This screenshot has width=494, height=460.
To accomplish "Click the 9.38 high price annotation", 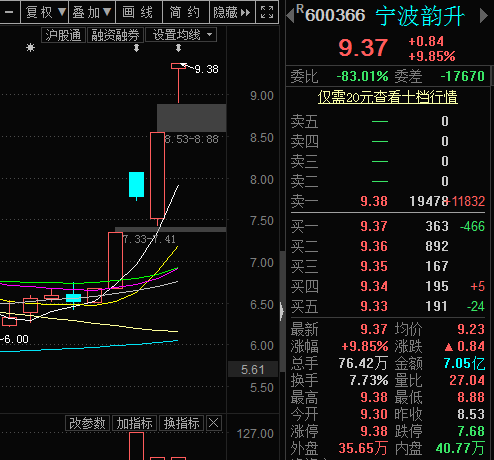I will coord(207,69).
